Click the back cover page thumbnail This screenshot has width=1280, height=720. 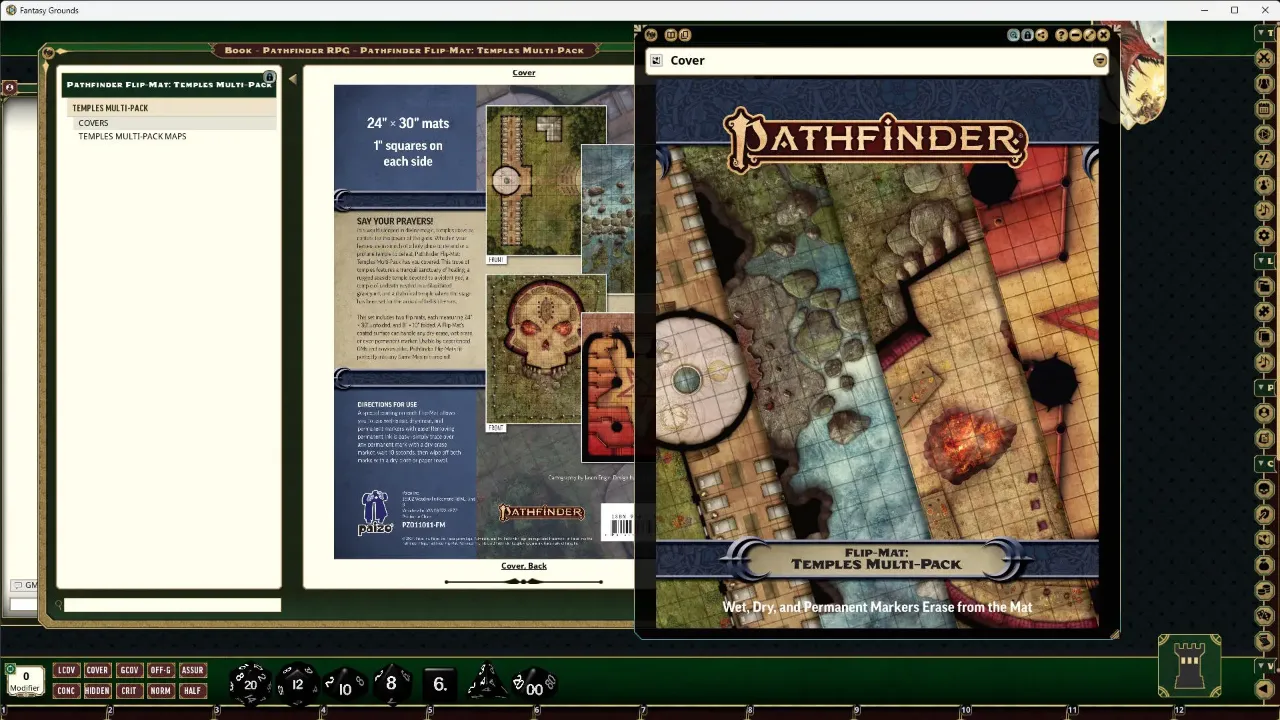tap(484, 322)
